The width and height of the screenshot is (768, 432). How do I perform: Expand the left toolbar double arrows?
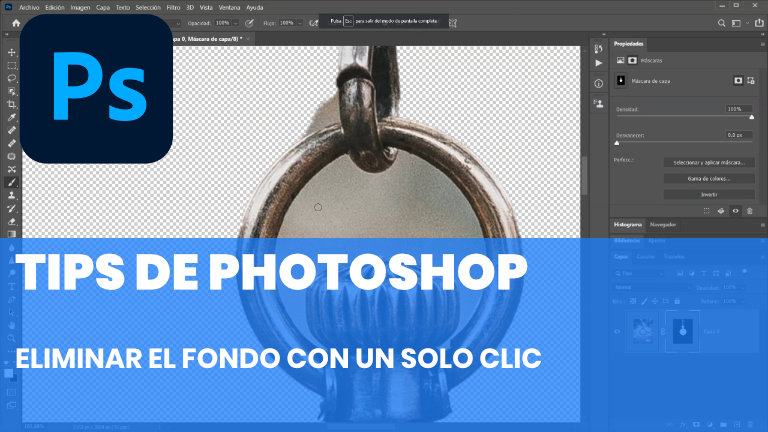pyautogui.click(x=6, y=34)
